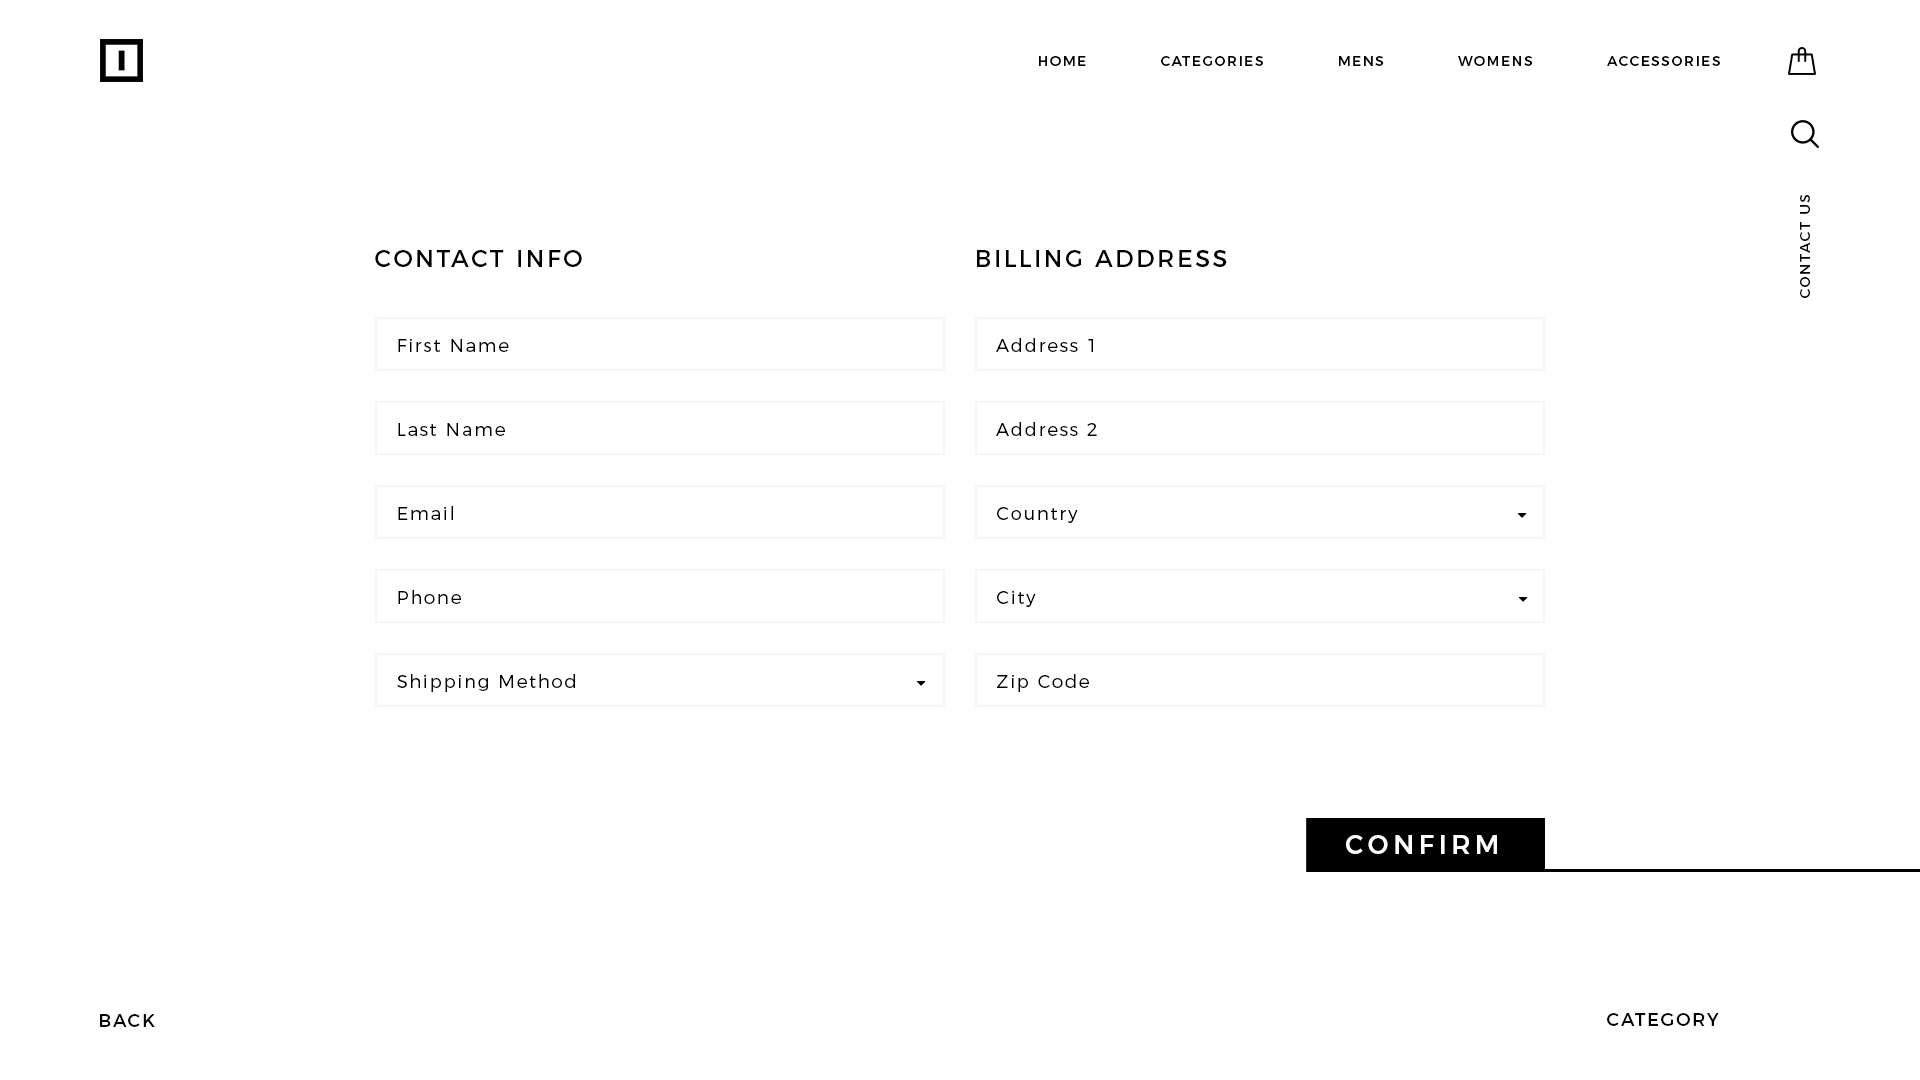Click the Back link
1920x1080 pixels.
click(x=127, y=1021)
